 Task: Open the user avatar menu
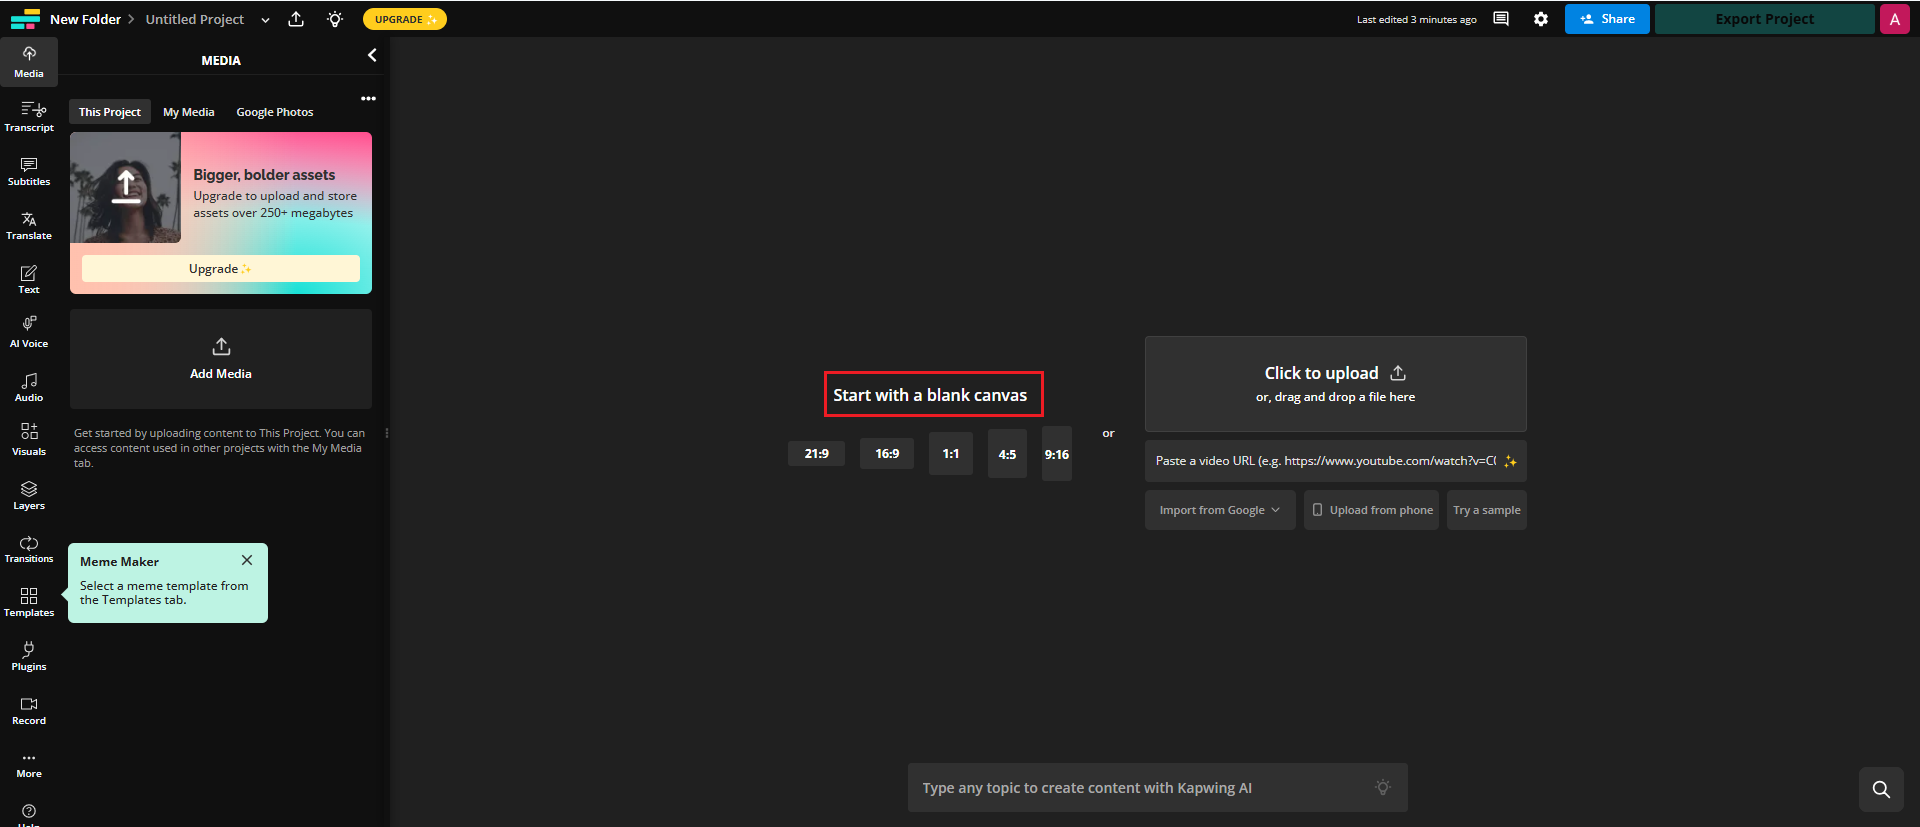click(x=1895, y=19)
